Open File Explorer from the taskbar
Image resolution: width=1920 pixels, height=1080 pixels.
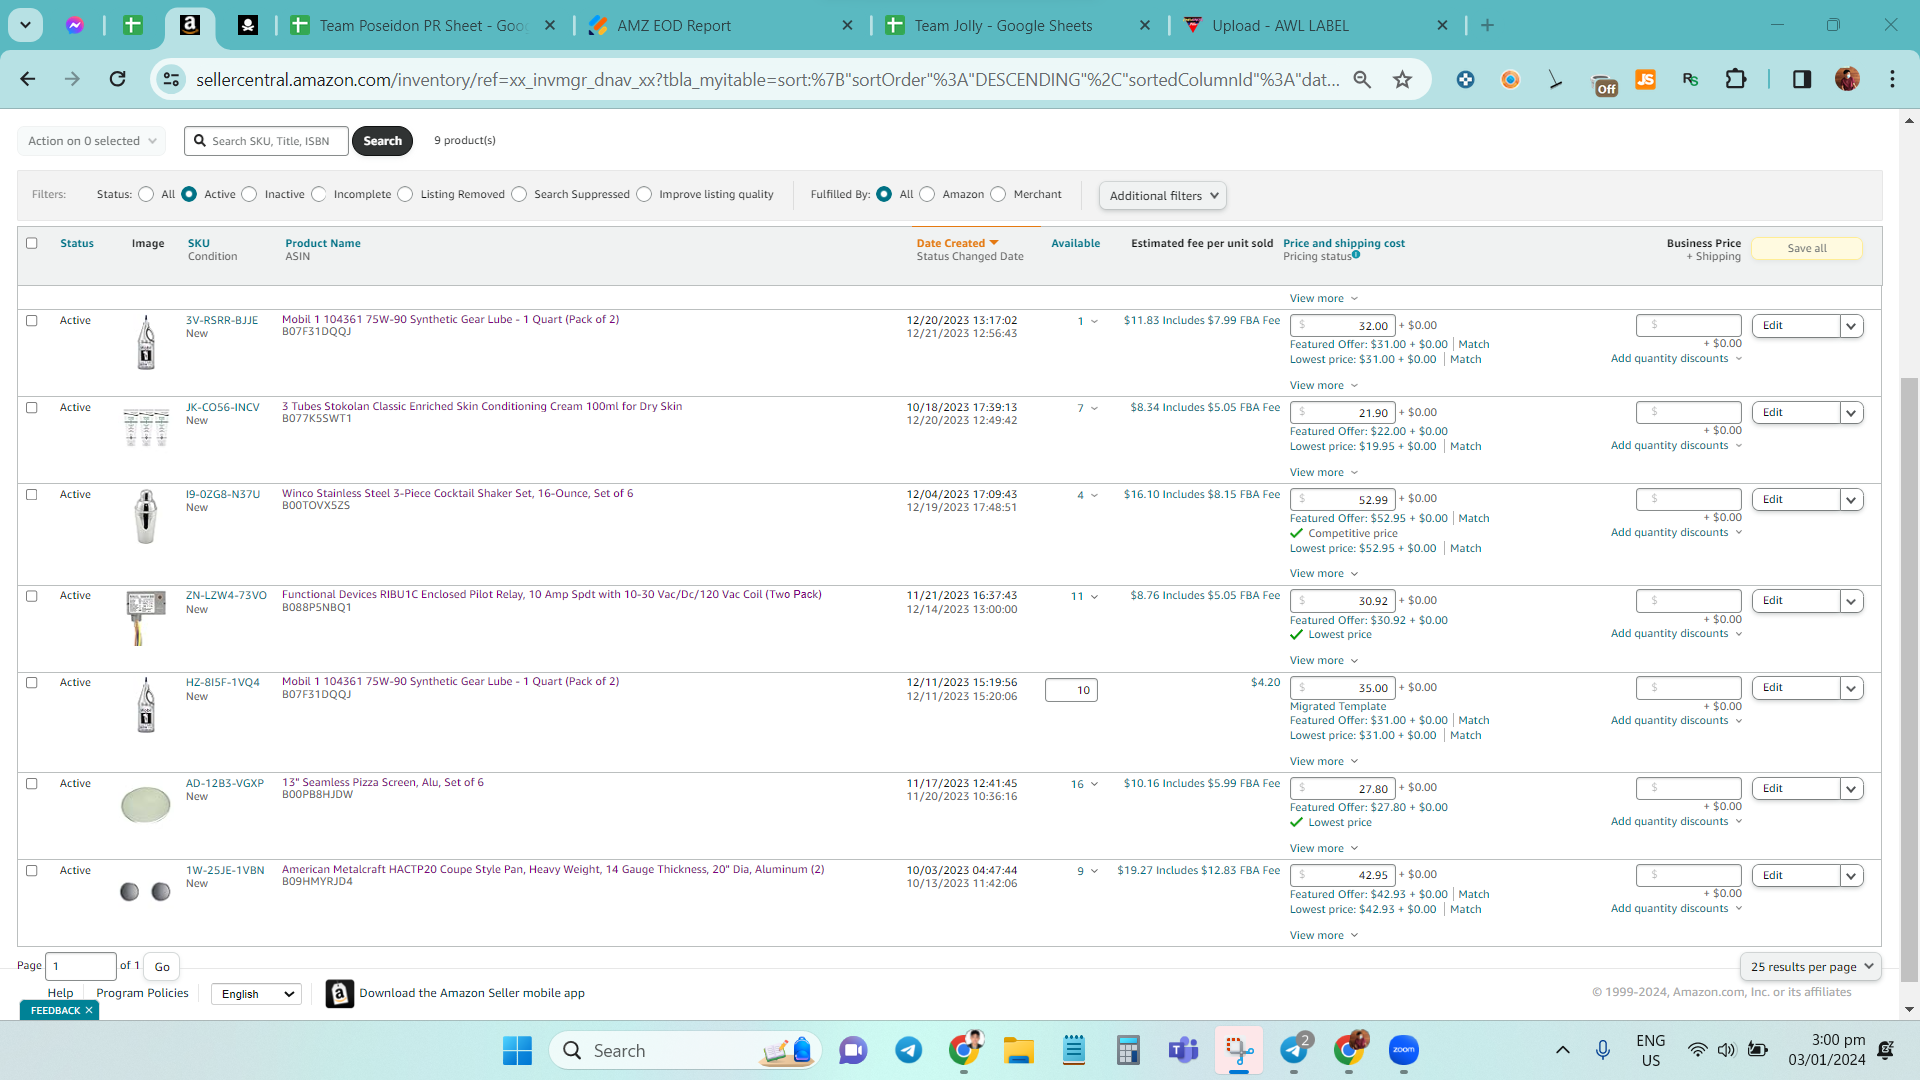pyautogui.click(x=1019, y=1050)
